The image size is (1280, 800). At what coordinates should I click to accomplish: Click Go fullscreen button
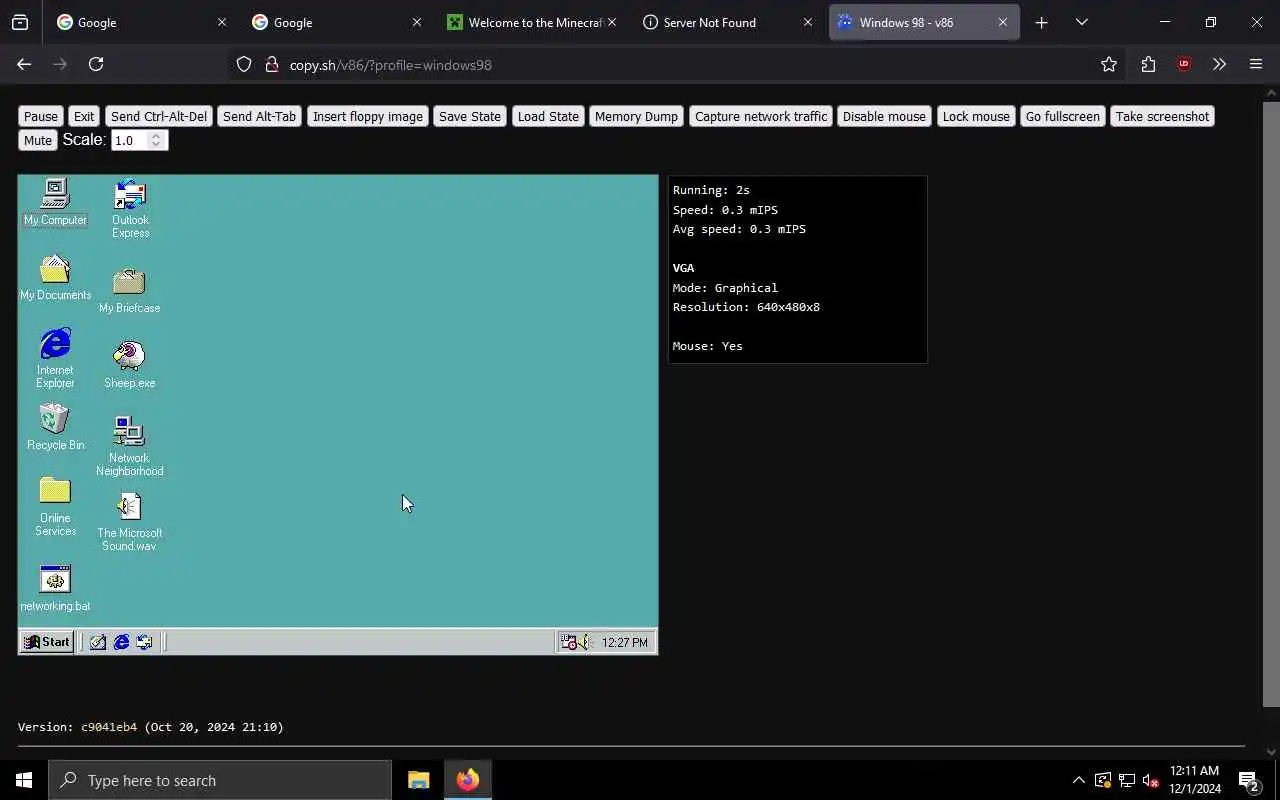[x=1063, y=116]
